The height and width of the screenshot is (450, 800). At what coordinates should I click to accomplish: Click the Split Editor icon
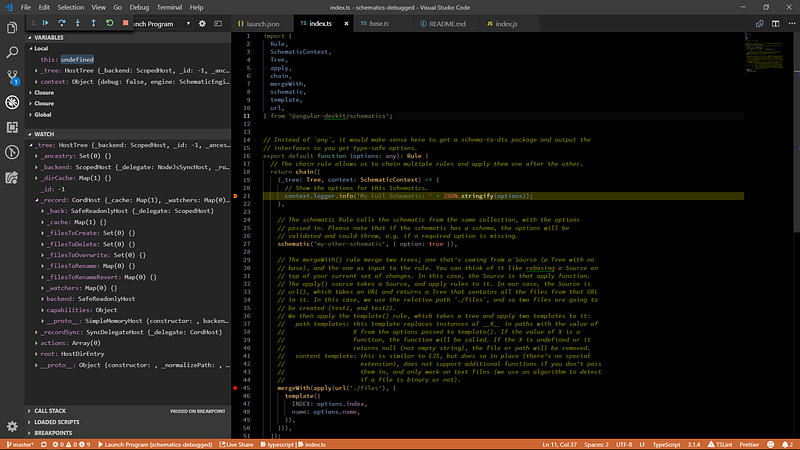click(776, 23)
